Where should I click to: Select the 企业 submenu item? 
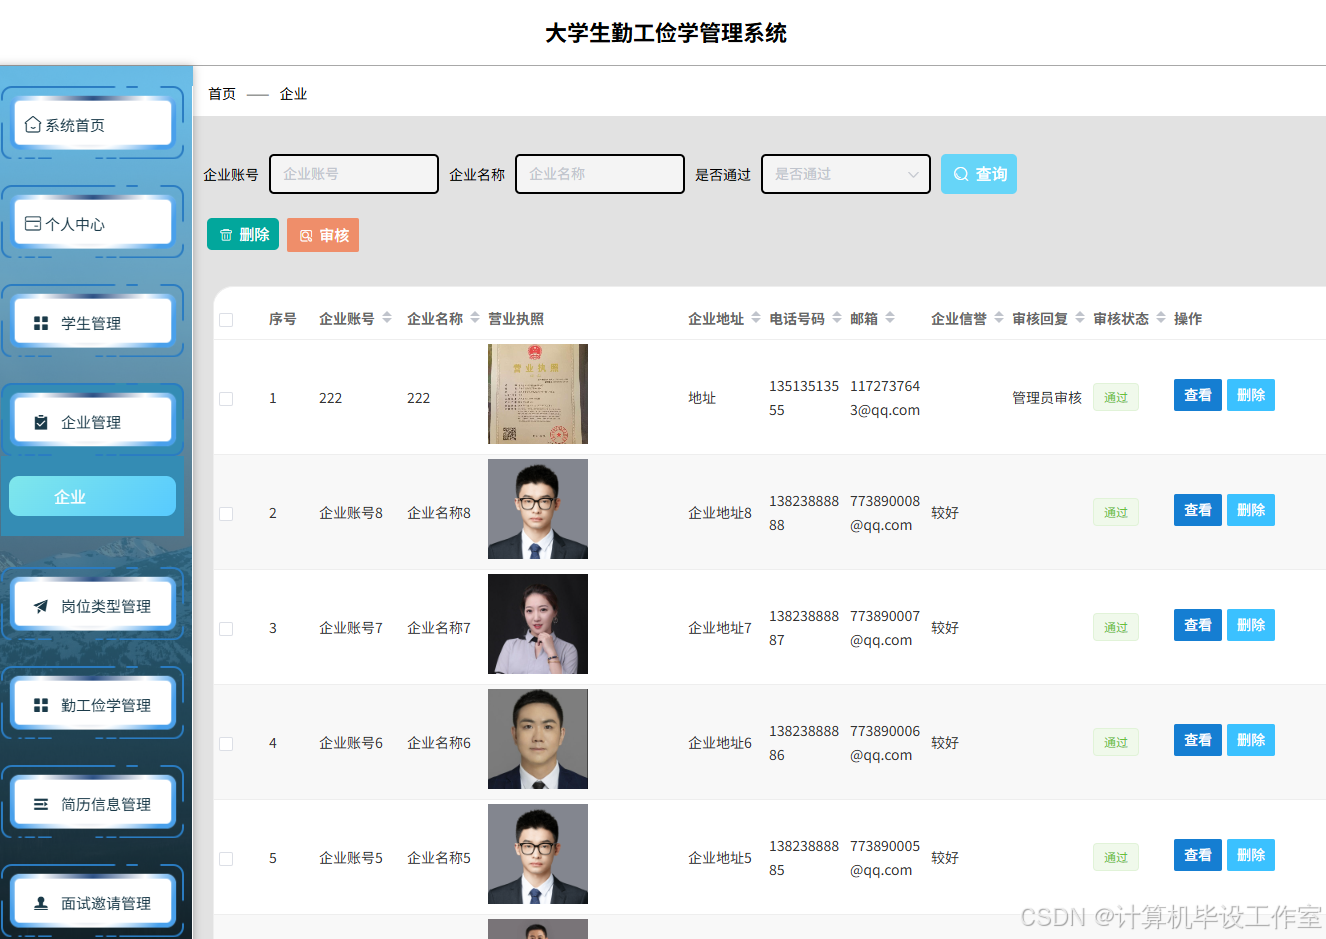coord(92,496)
